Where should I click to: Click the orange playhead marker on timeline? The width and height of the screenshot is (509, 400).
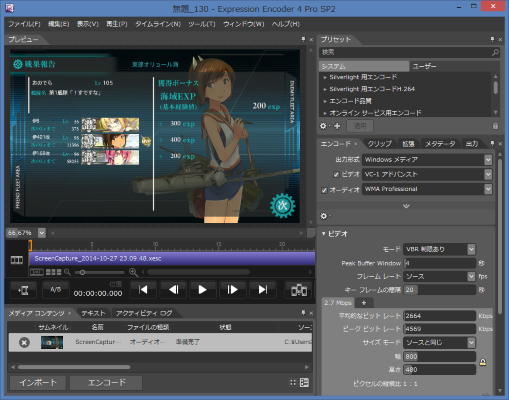point(30,245)
